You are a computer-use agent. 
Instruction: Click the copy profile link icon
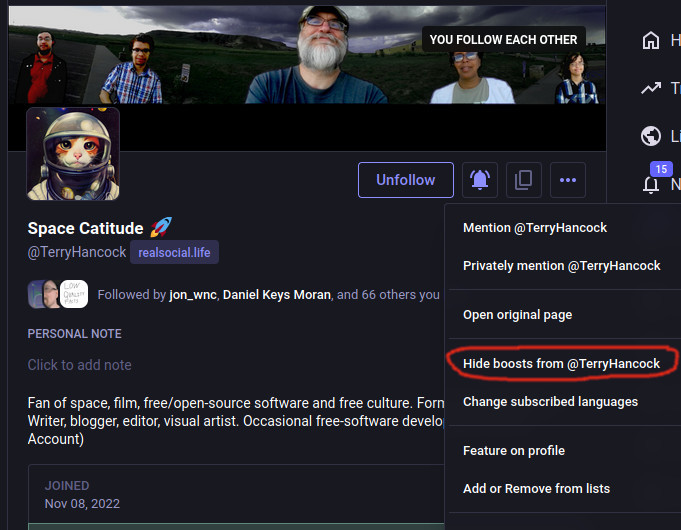523,180
